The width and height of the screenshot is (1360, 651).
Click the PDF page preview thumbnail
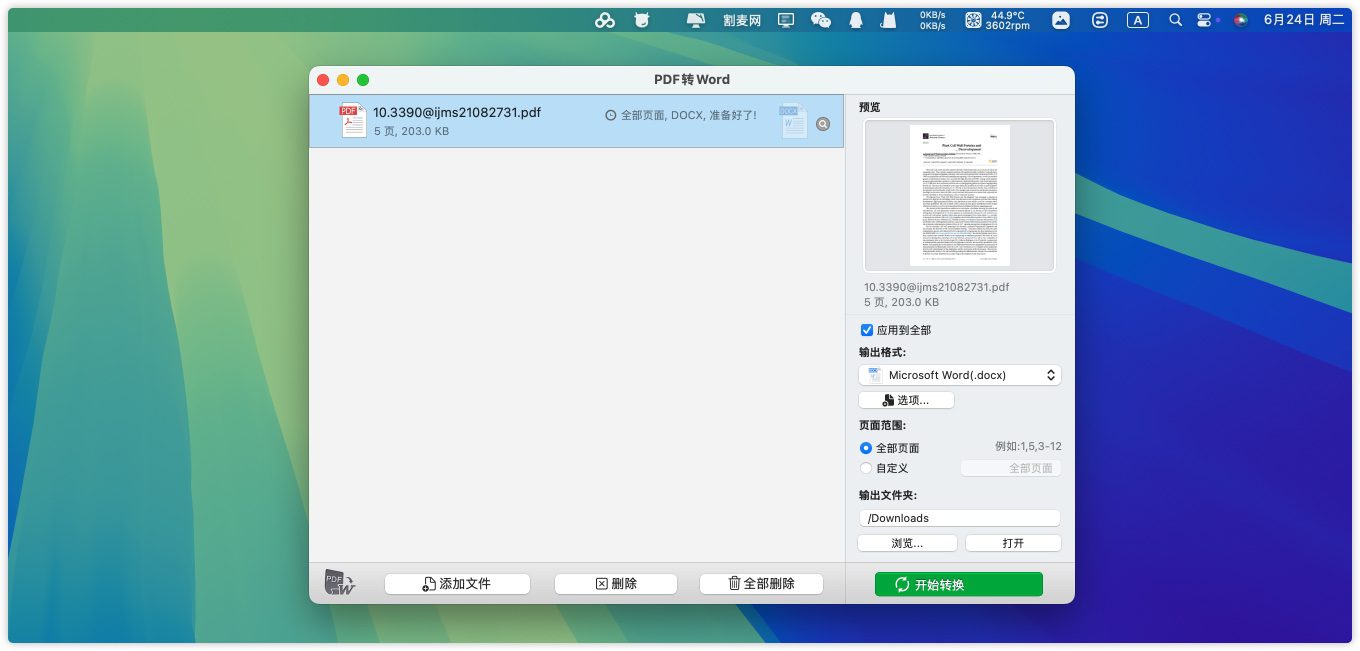[959, 196]
